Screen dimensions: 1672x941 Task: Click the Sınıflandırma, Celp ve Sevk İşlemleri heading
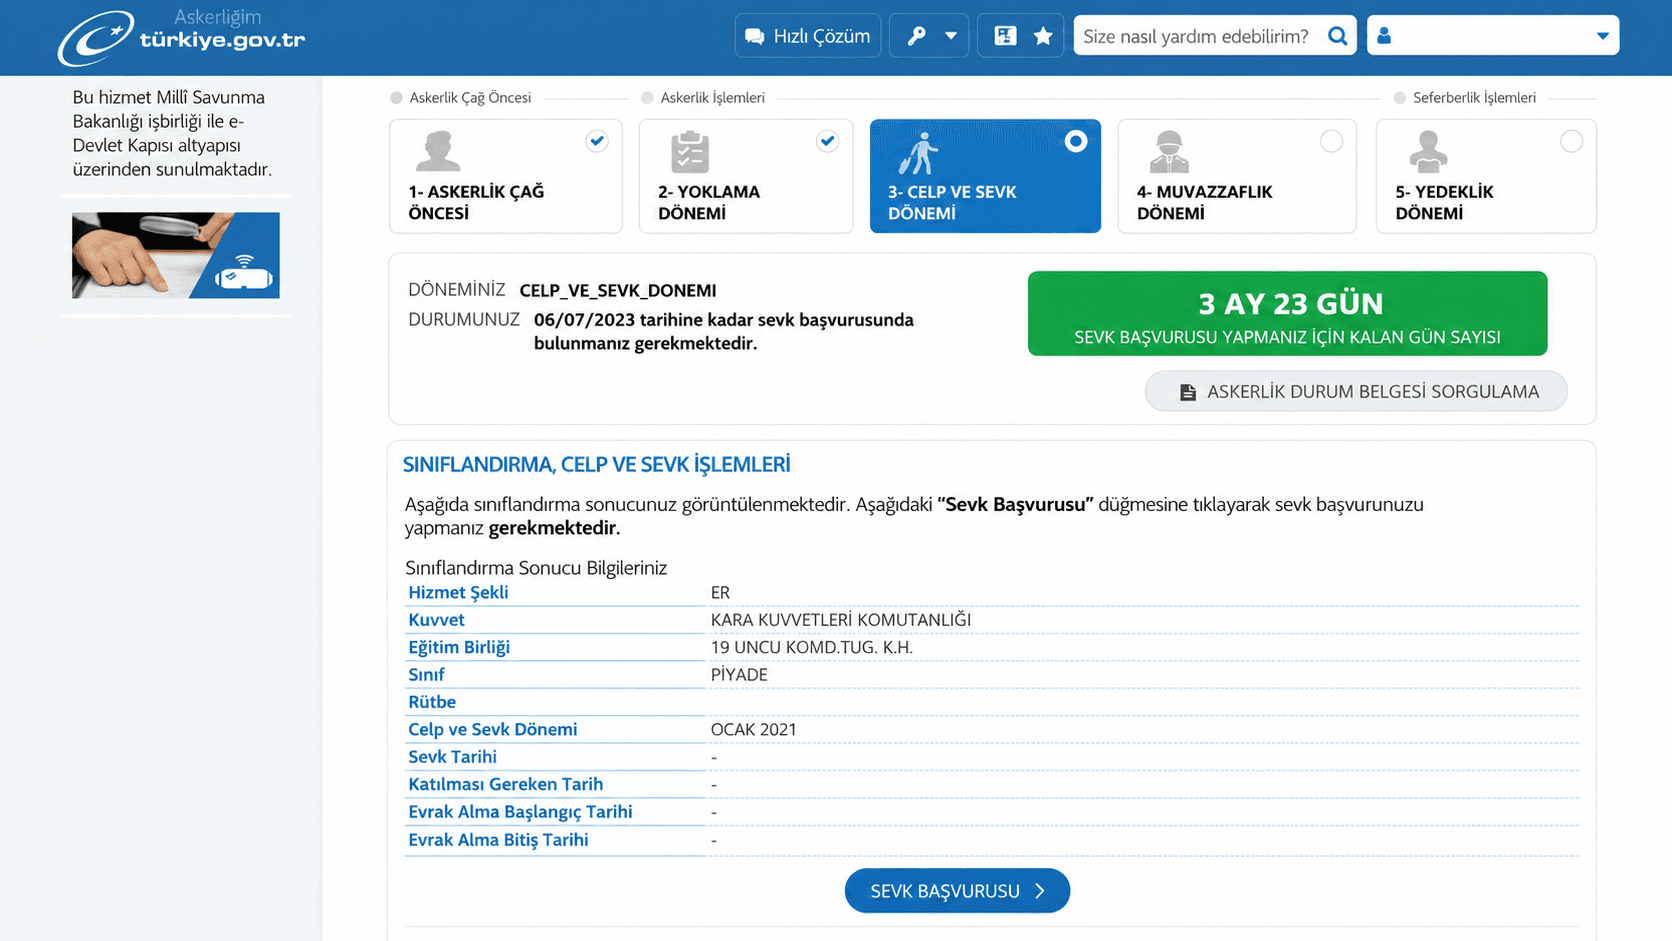[596, 464]
